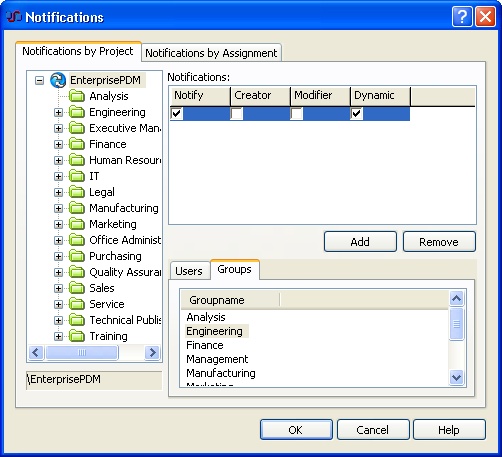Click the Dynamic column header
Viewport: 502px width, 457px height.
pos(380,96)
